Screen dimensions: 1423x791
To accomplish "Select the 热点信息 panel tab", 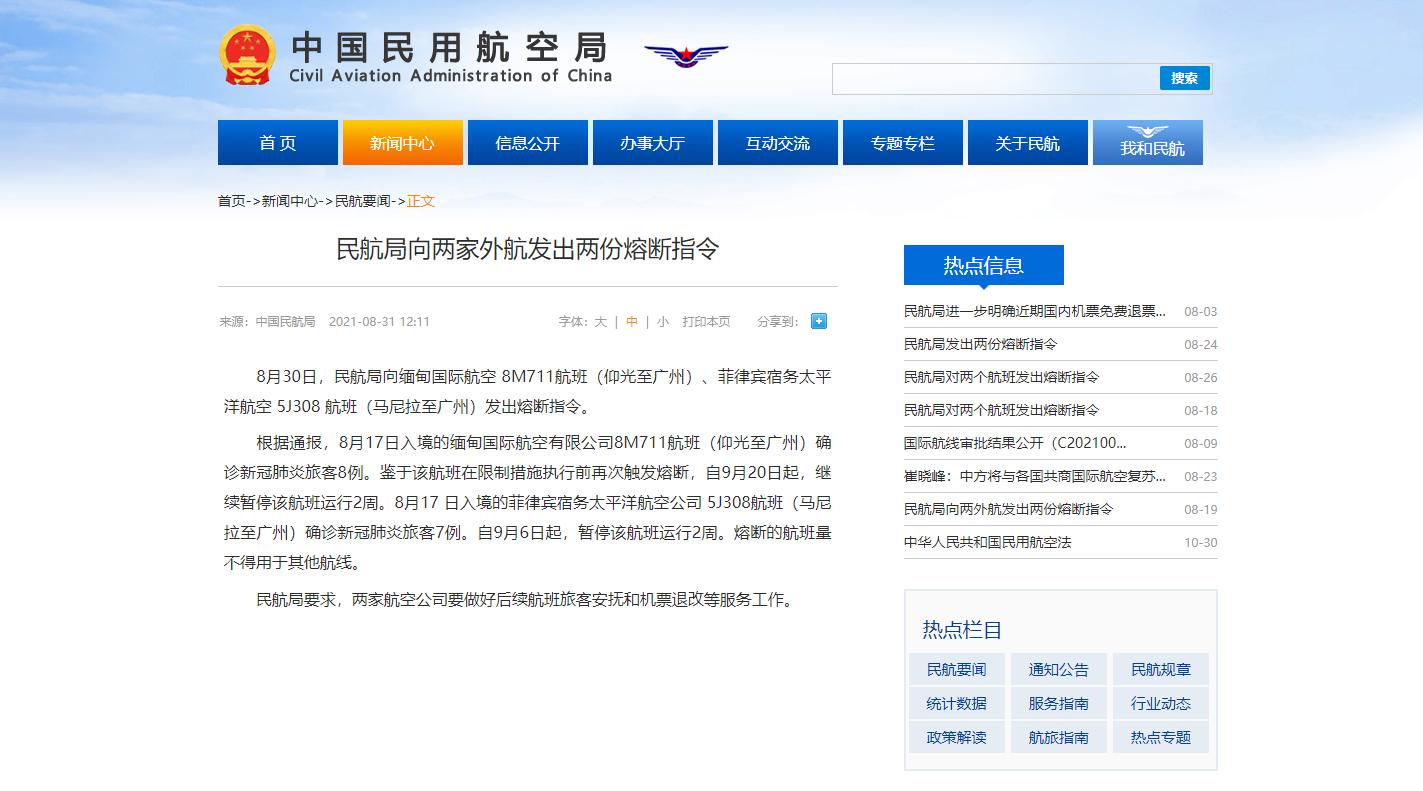I will (x=983, y=266).
